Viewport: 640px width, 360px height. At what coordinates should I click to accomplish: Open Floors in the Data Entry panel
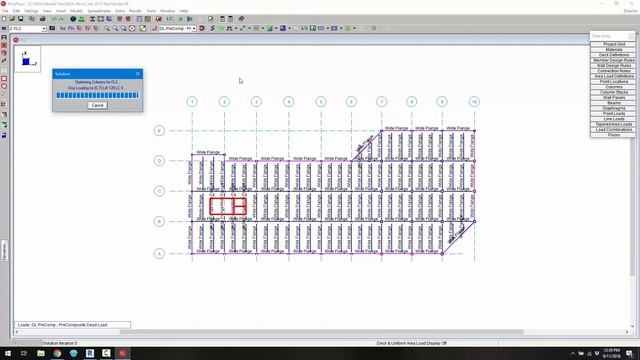613,135
